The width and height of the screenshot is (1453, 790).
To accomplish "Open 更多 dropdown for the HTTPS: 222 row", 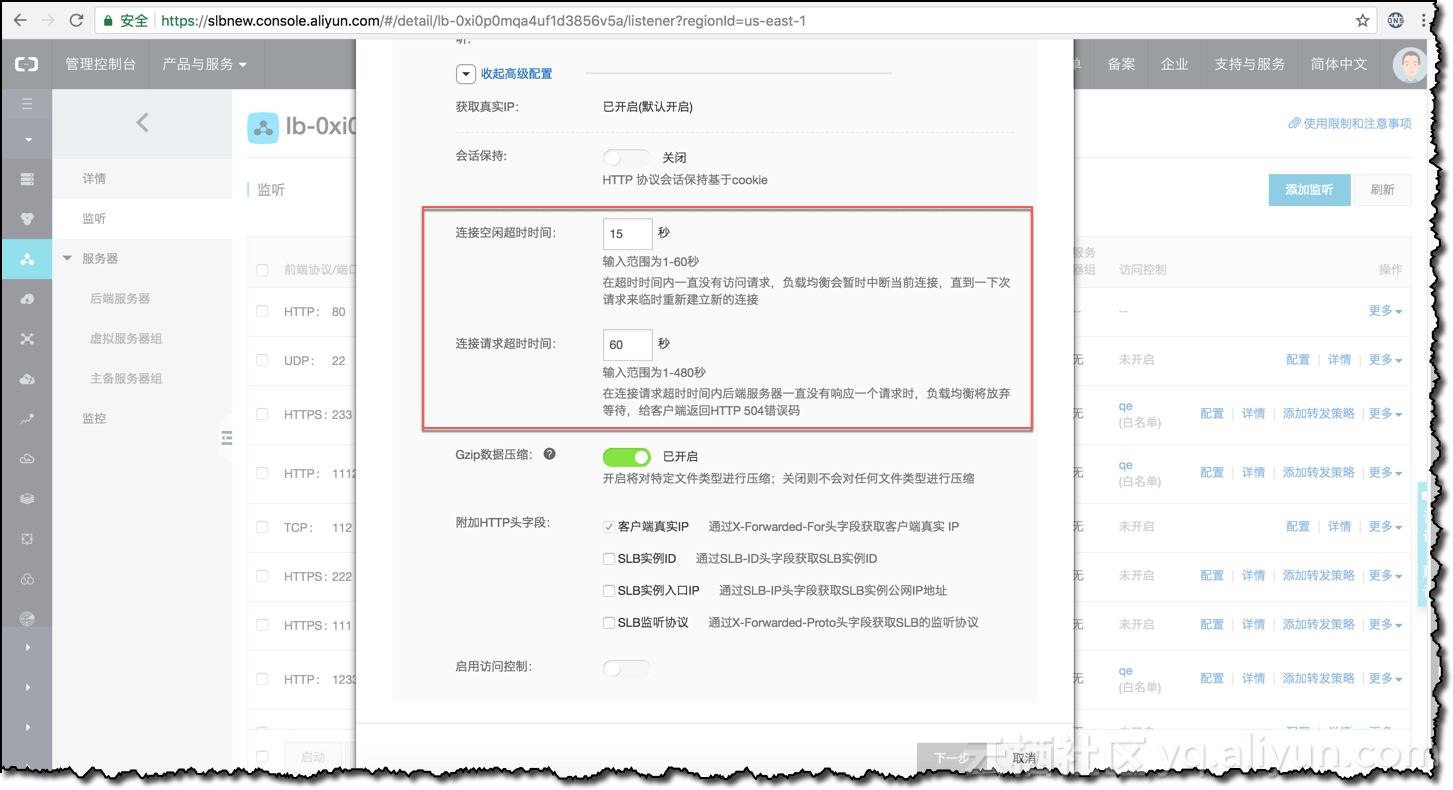I will click(x=1385, y=575).
